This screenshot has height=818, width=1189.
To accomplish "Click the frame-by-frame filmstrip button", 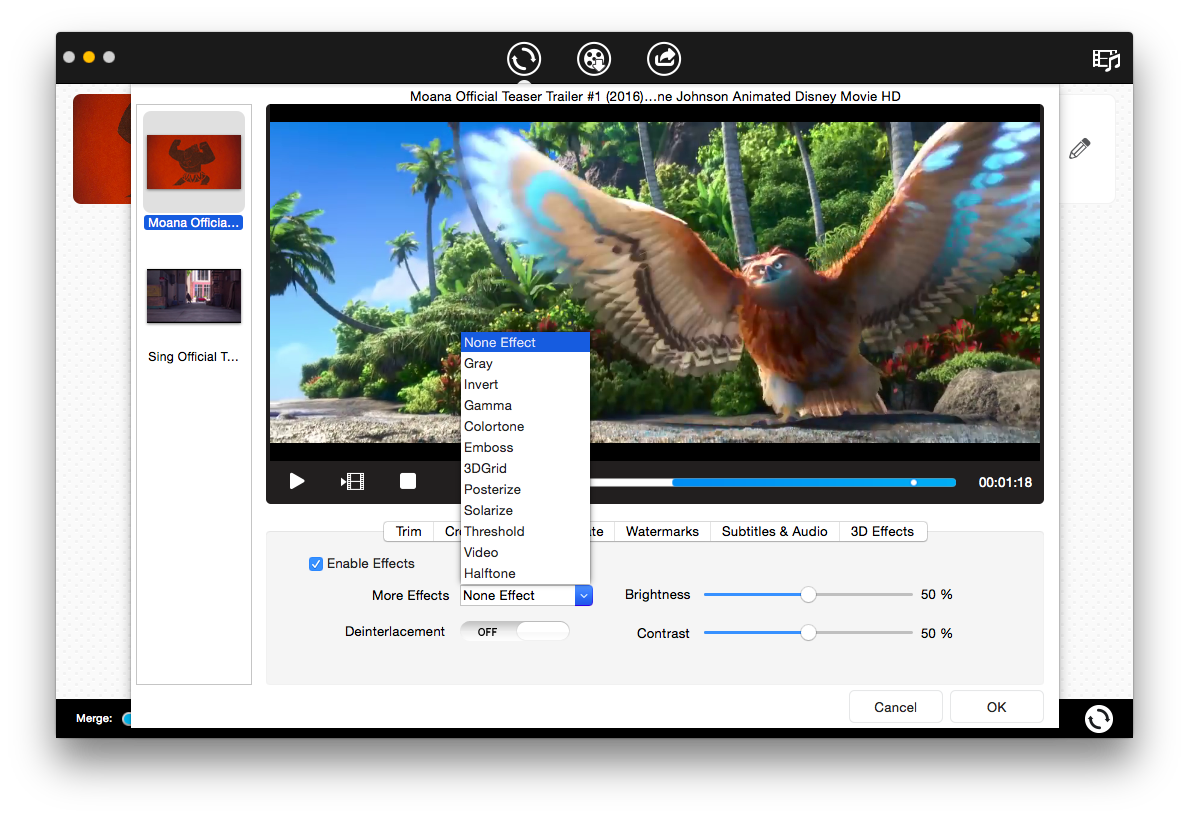I will (353, 481).
